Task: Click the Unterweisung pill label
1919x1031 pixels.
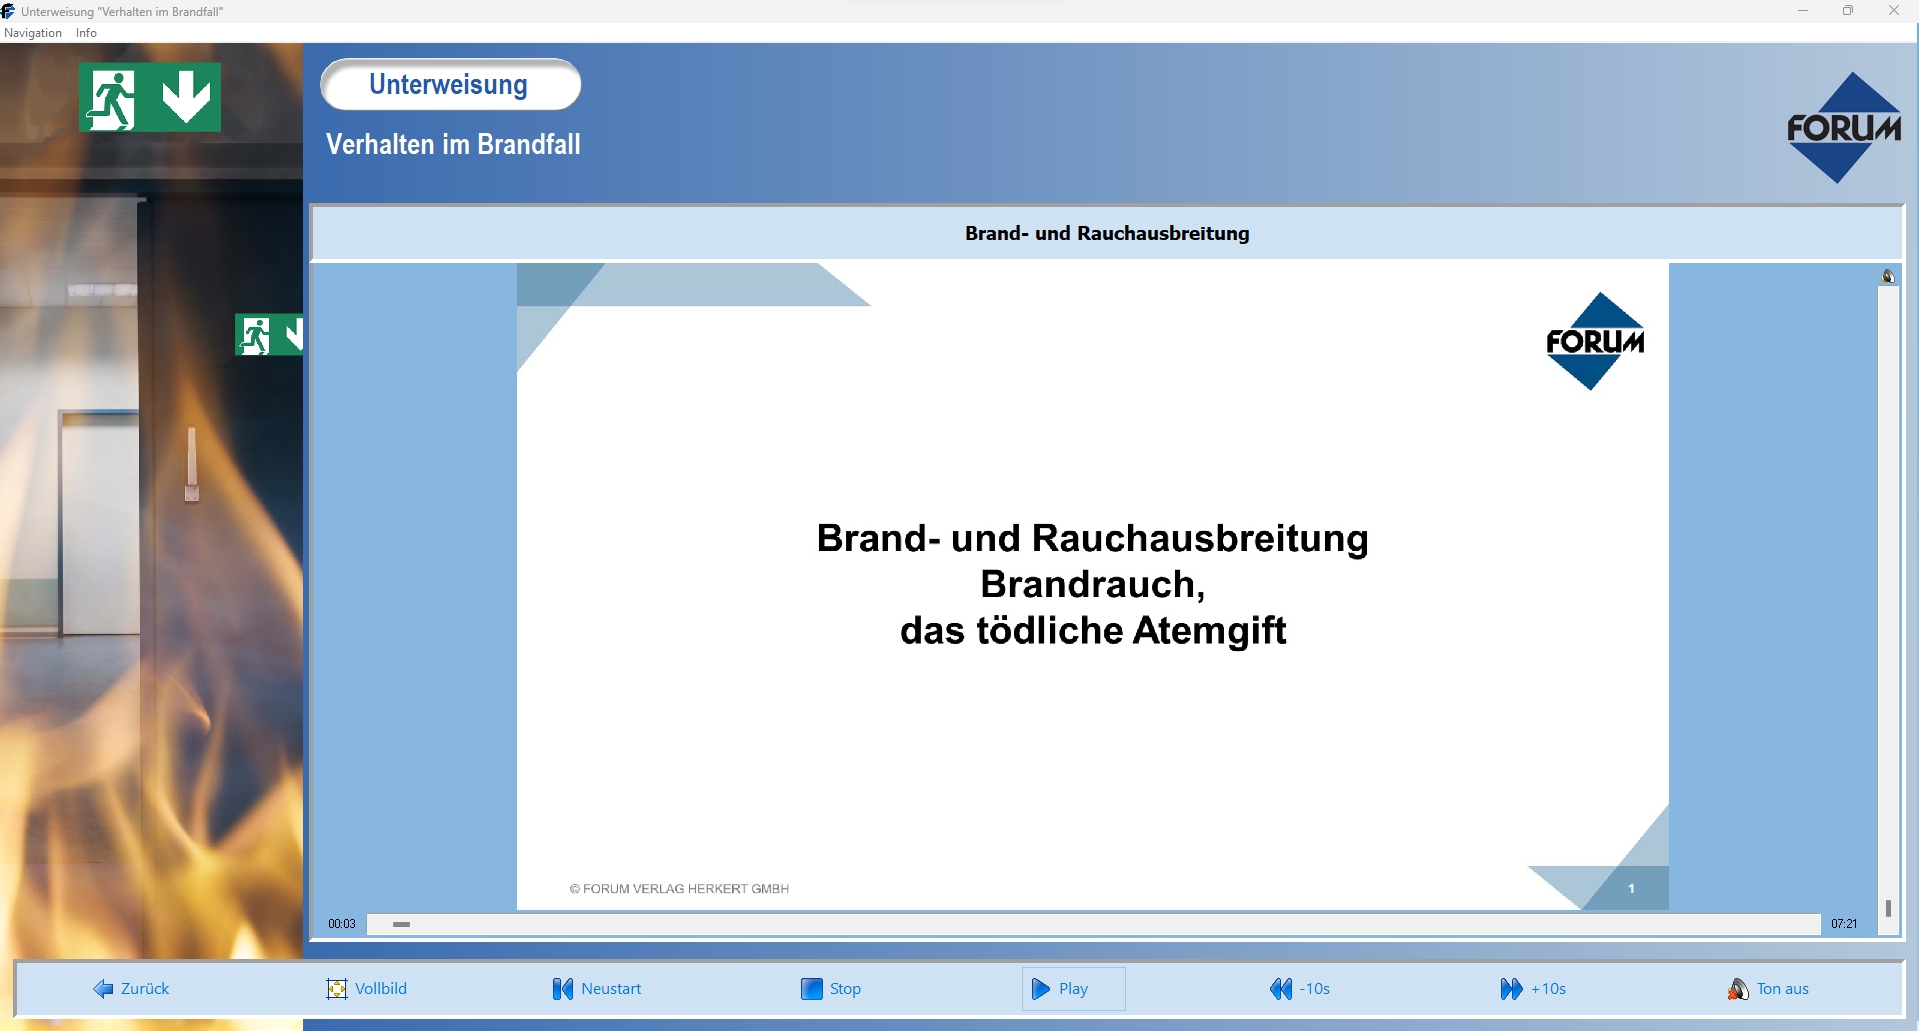Action: [450, 84]
